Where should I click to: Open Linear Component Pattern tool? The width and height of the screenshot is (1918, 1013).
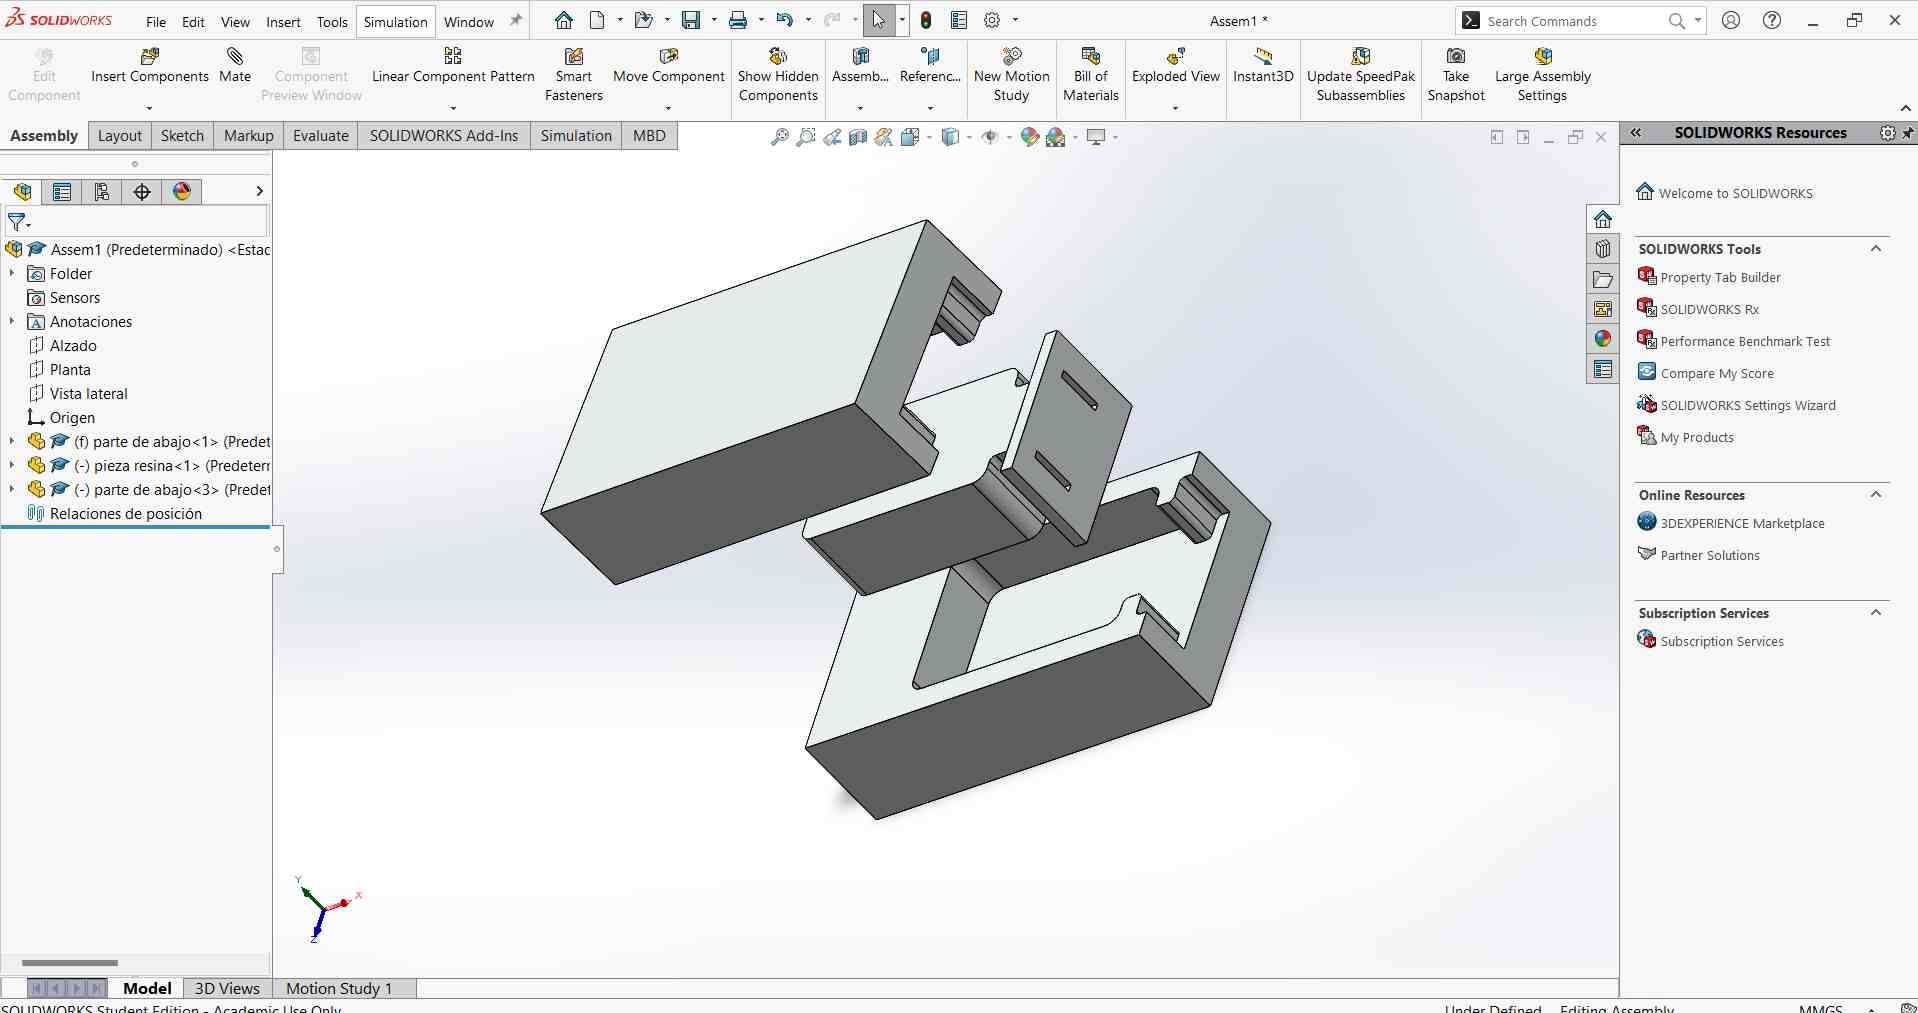(x=453, y=66)
